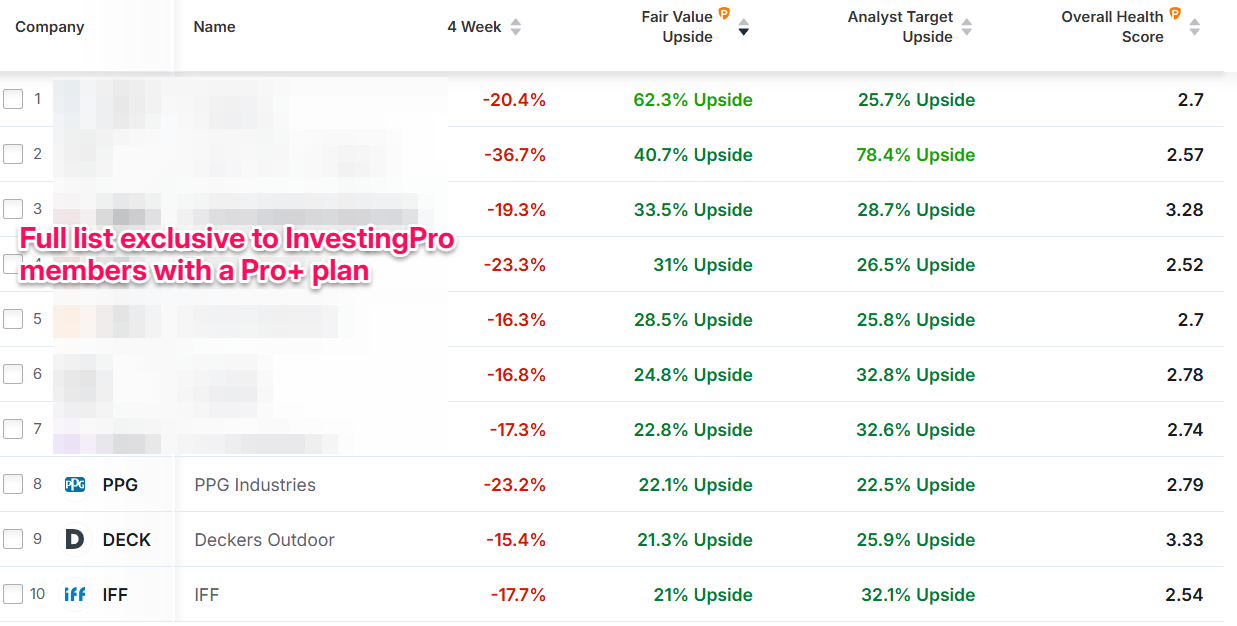Select the PPG row checkbox

[13, 484]
